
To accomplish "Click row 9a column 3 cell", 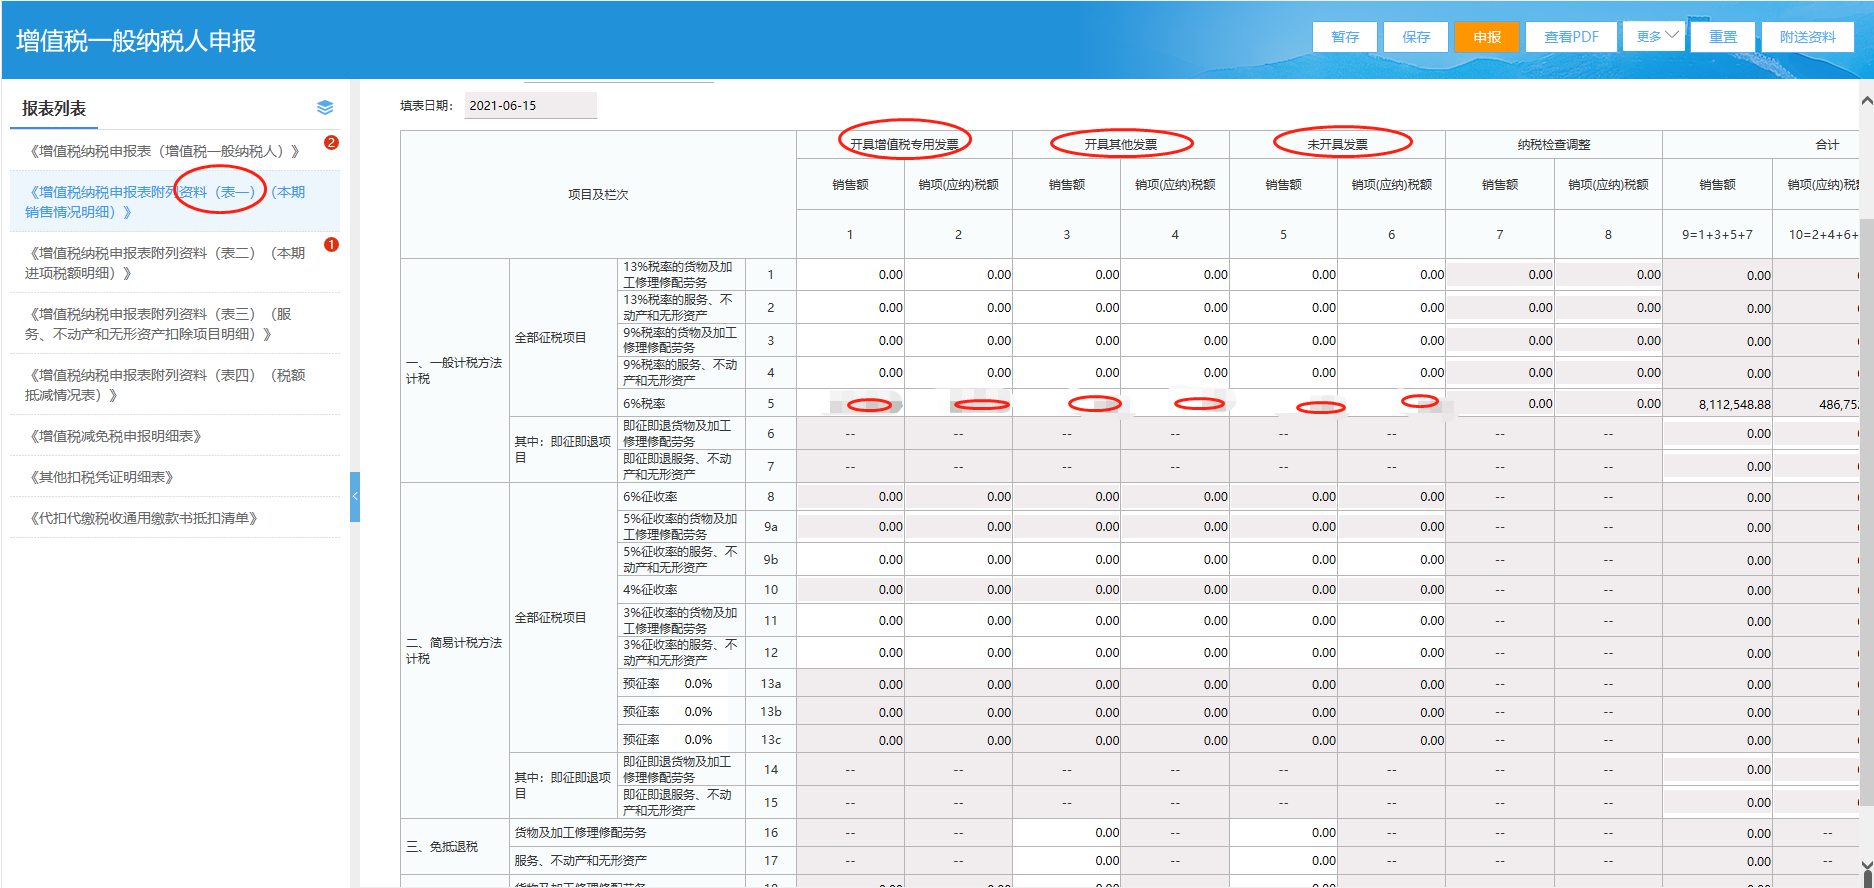I will [1066, 527].
